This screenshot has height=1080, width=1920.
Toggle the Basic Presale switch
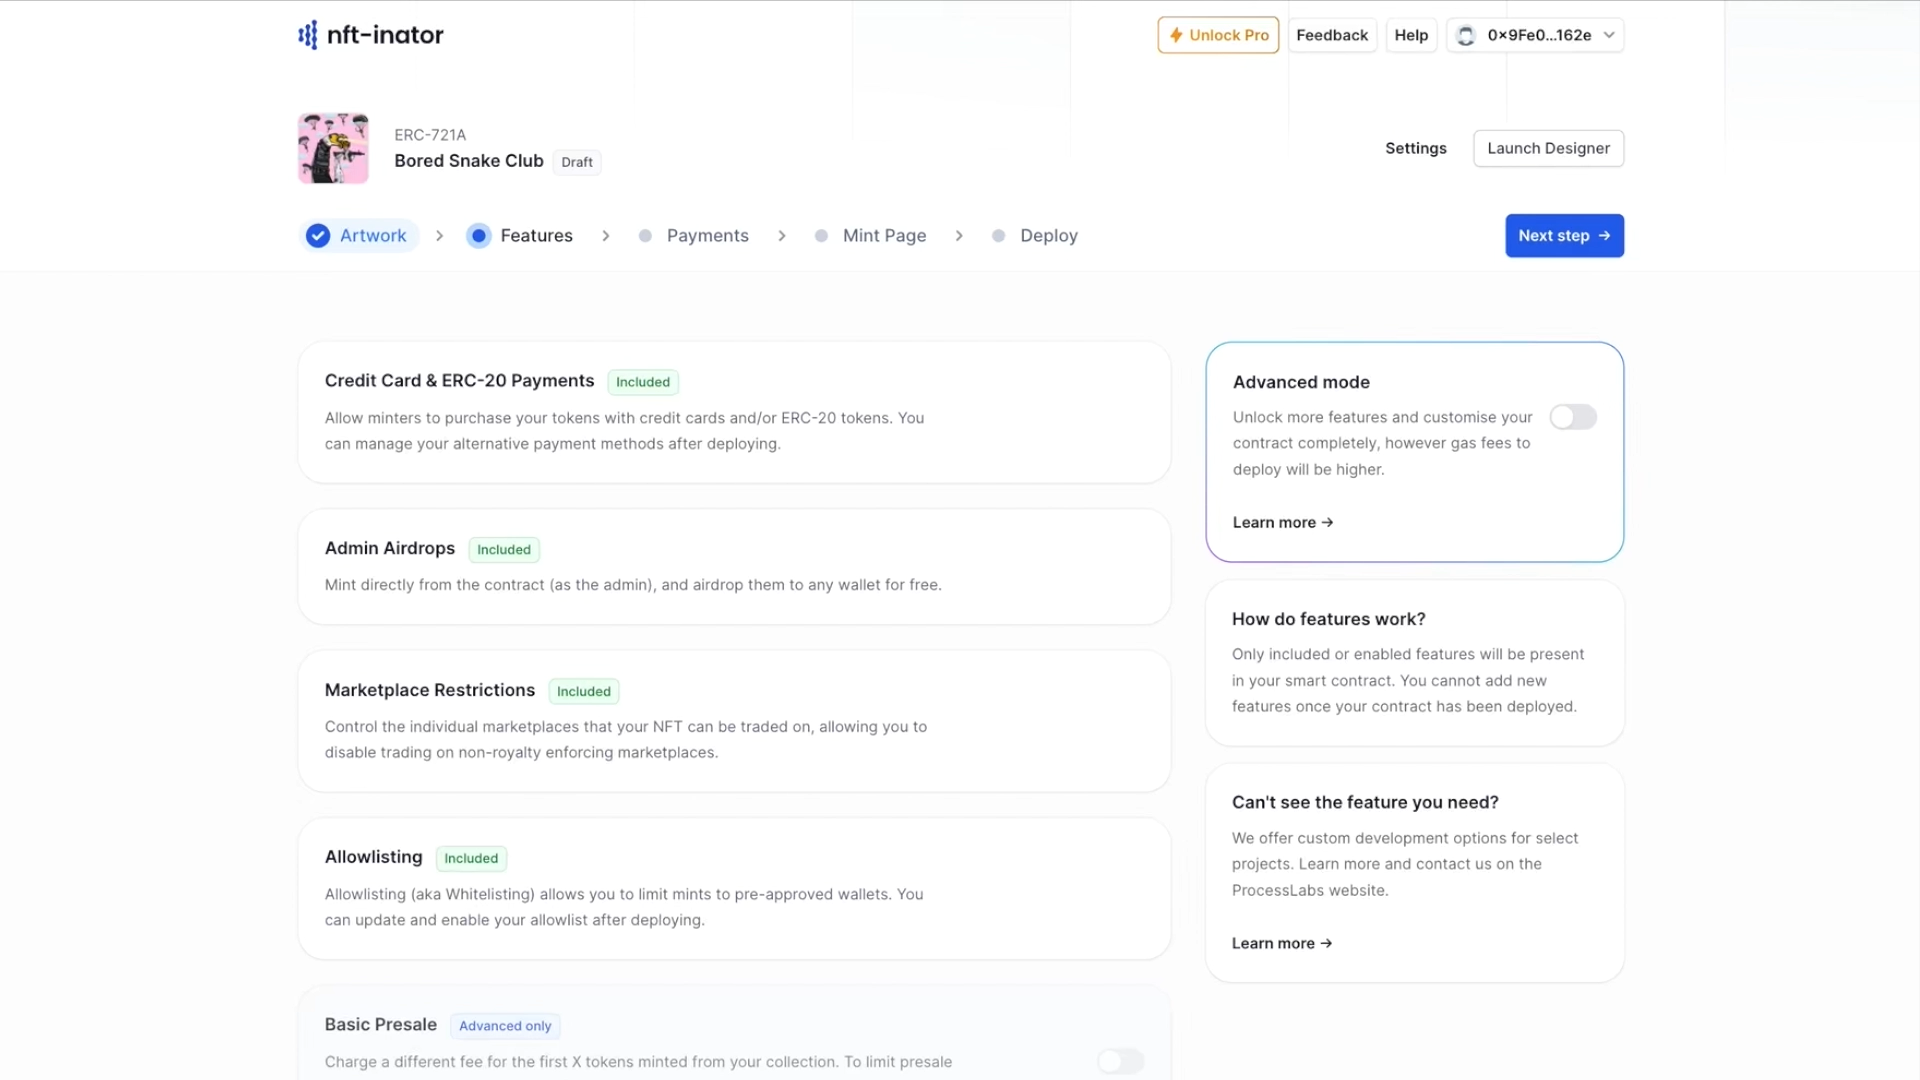(x=1120, y=1061)
